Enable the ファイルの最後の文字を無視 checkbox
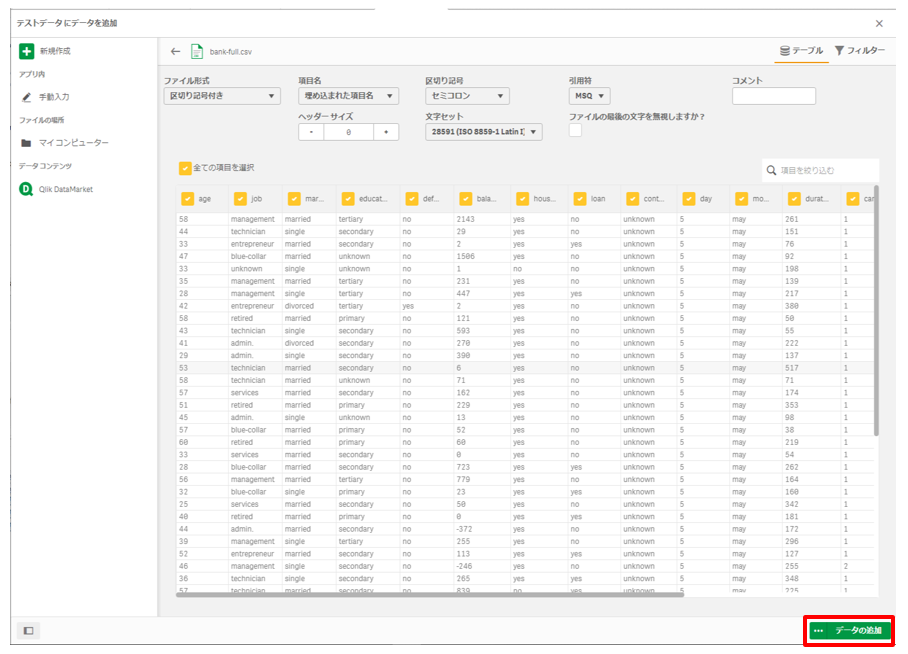 [x=576, y=133]
